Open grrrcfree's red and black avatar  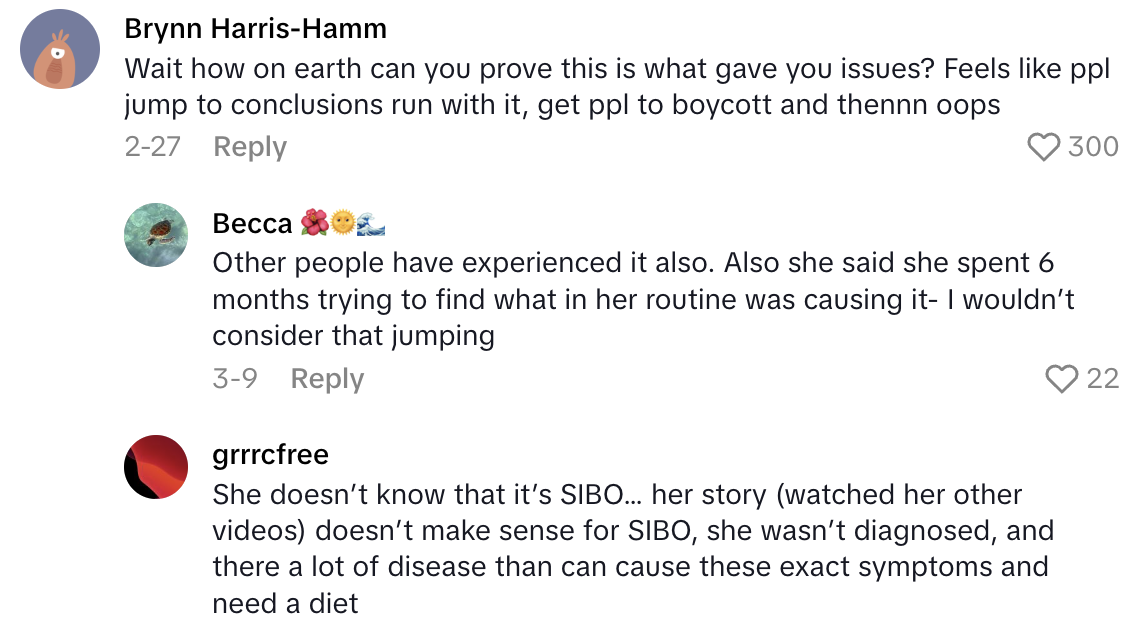(x=156, y=467)
